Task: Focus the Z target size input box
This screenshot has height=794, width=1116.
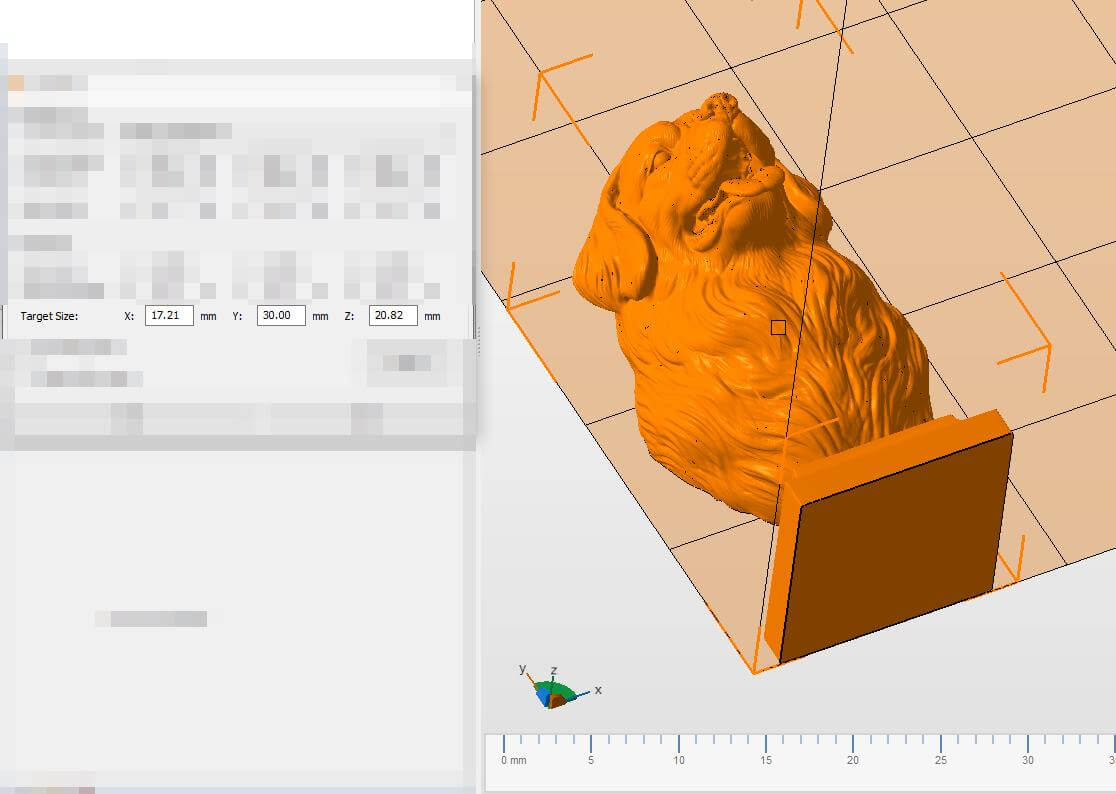Action: coord(393,316)
